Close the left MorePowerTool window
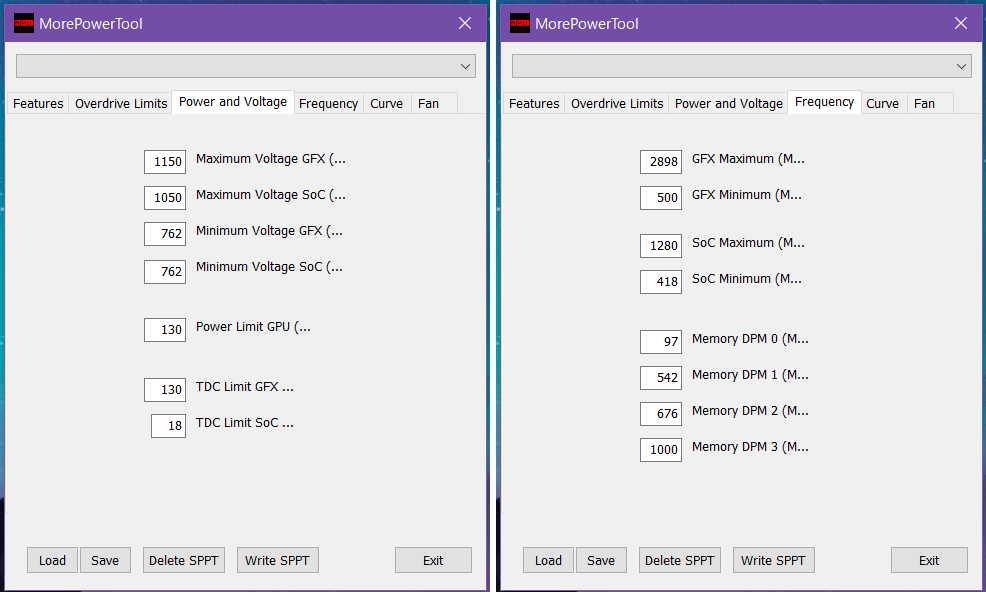Image resolution: width=986 pixels, height=592 pixels. click(x=465, y=23)
